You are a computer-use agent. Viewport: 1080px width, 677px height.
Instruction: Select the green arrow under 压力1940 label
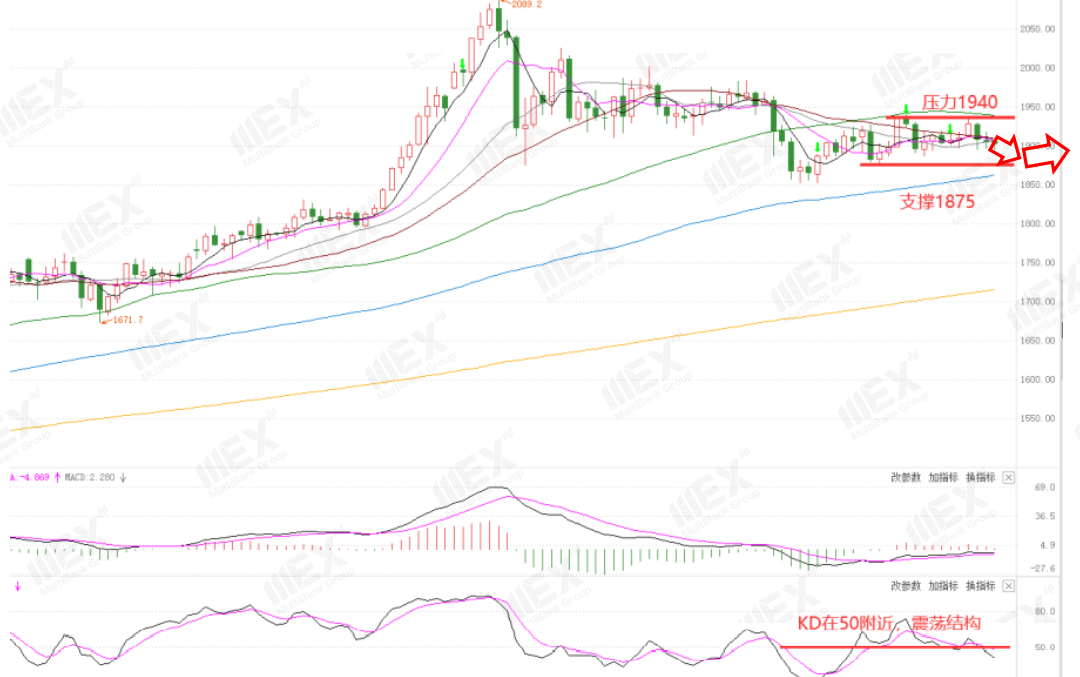906,107
